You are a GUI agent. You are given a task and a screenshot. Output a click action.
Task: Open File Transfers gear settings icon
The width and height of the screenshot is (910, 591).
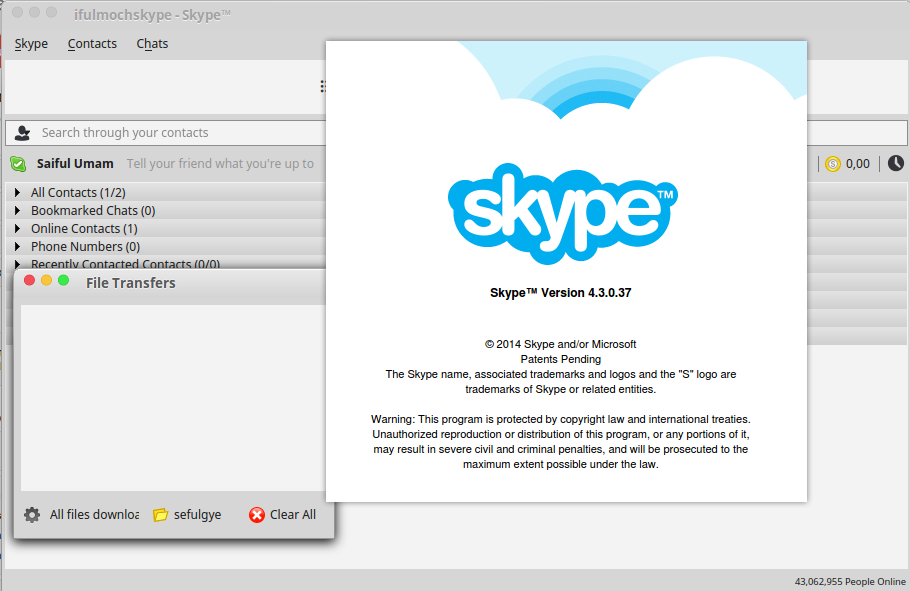pyautogui.click(x=32, y=514)
